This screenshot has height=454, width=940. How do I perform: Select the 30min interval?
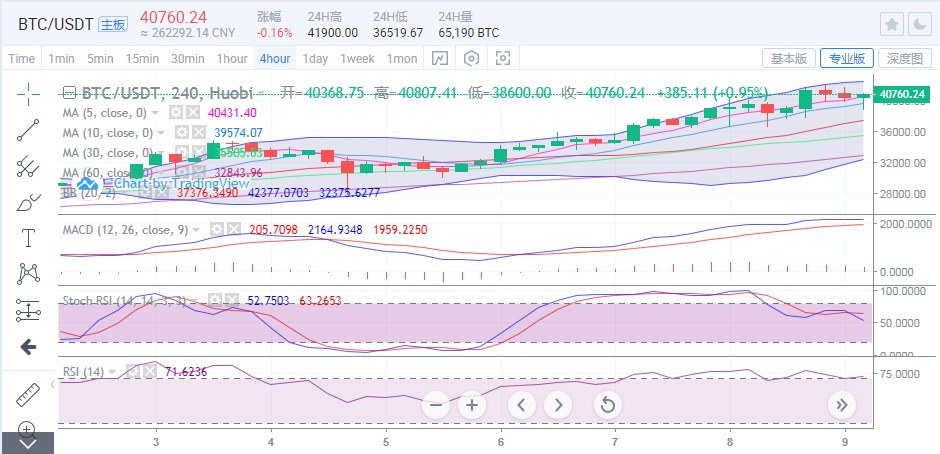click(x=188, y=59)
